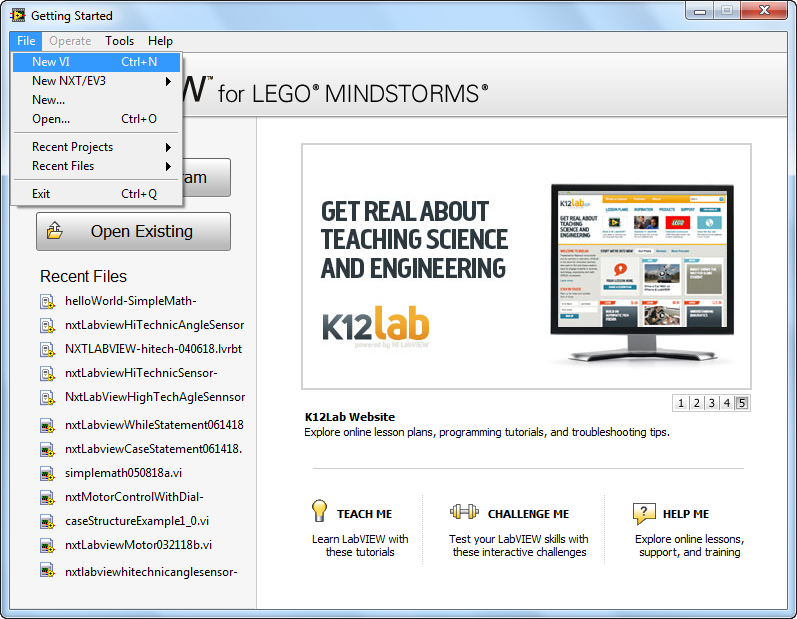Choose New... from the File menu
Image resolution: width=797 pixels, height=619 pixels.
(x=96, y=100)
